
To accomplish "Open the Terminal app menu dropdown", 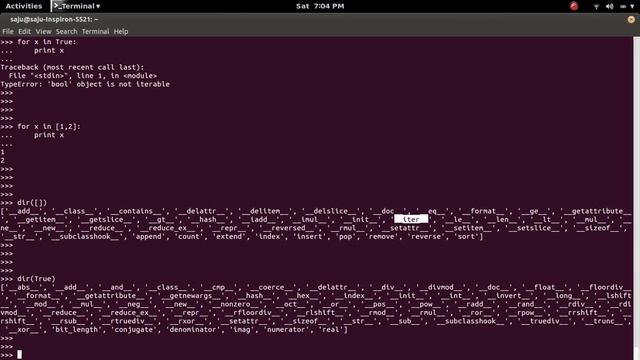I will 77,6.
